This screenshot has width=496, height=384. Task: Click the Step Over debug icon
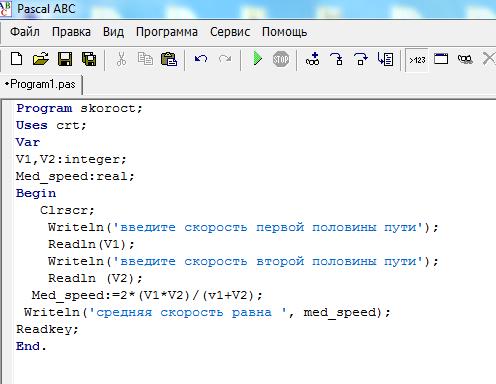361,59
